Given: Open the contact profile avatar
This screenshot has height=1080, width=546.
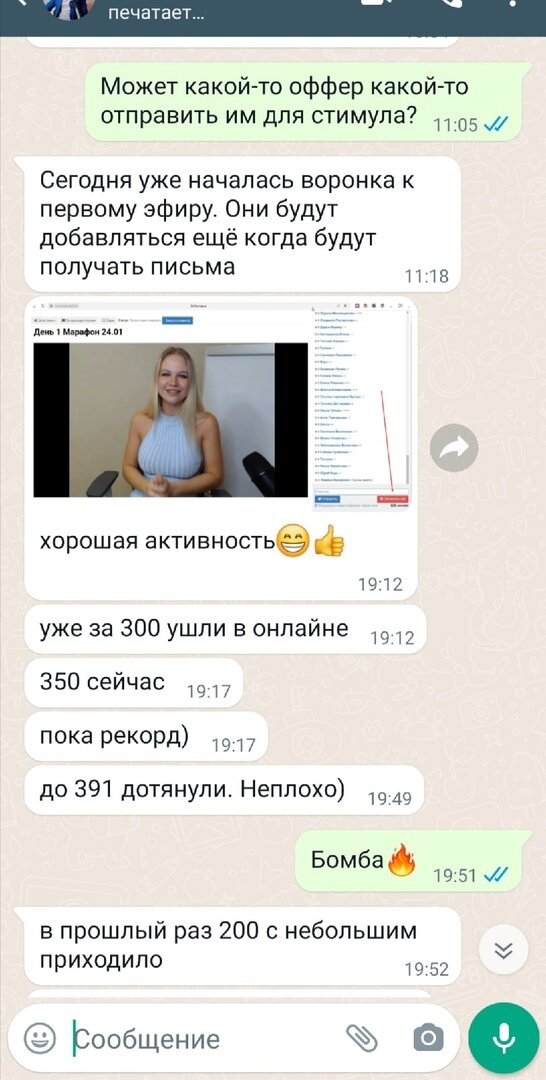Looking at the screenshot, I should coord(68,8).
